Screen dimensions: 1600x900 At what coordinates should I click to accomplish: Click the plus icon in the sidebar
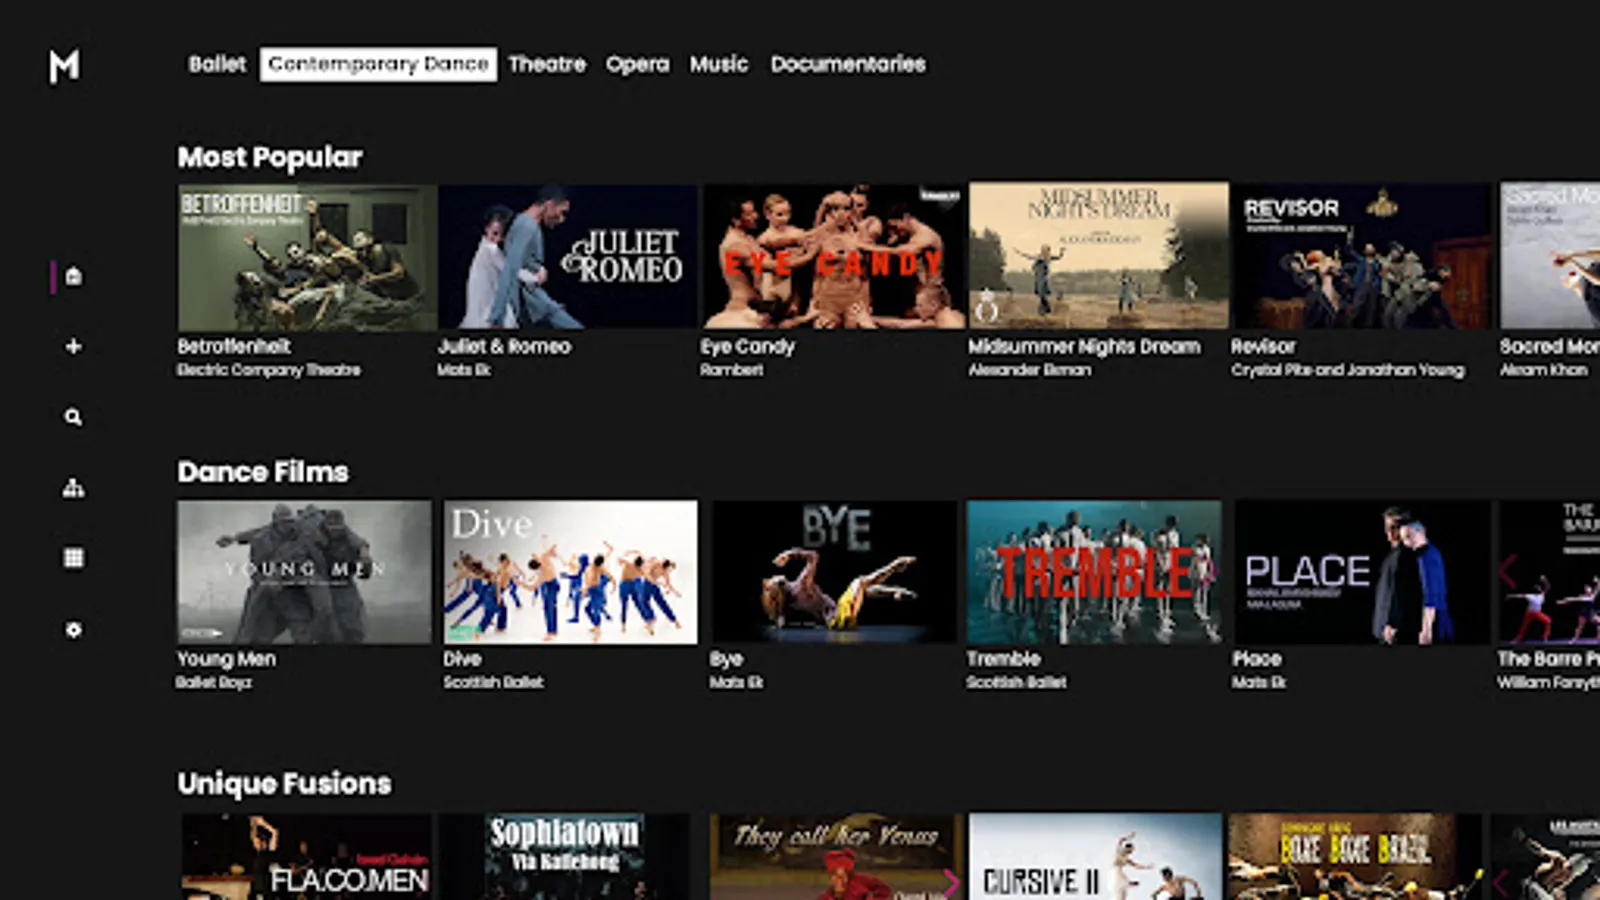[x=73, y=346]
